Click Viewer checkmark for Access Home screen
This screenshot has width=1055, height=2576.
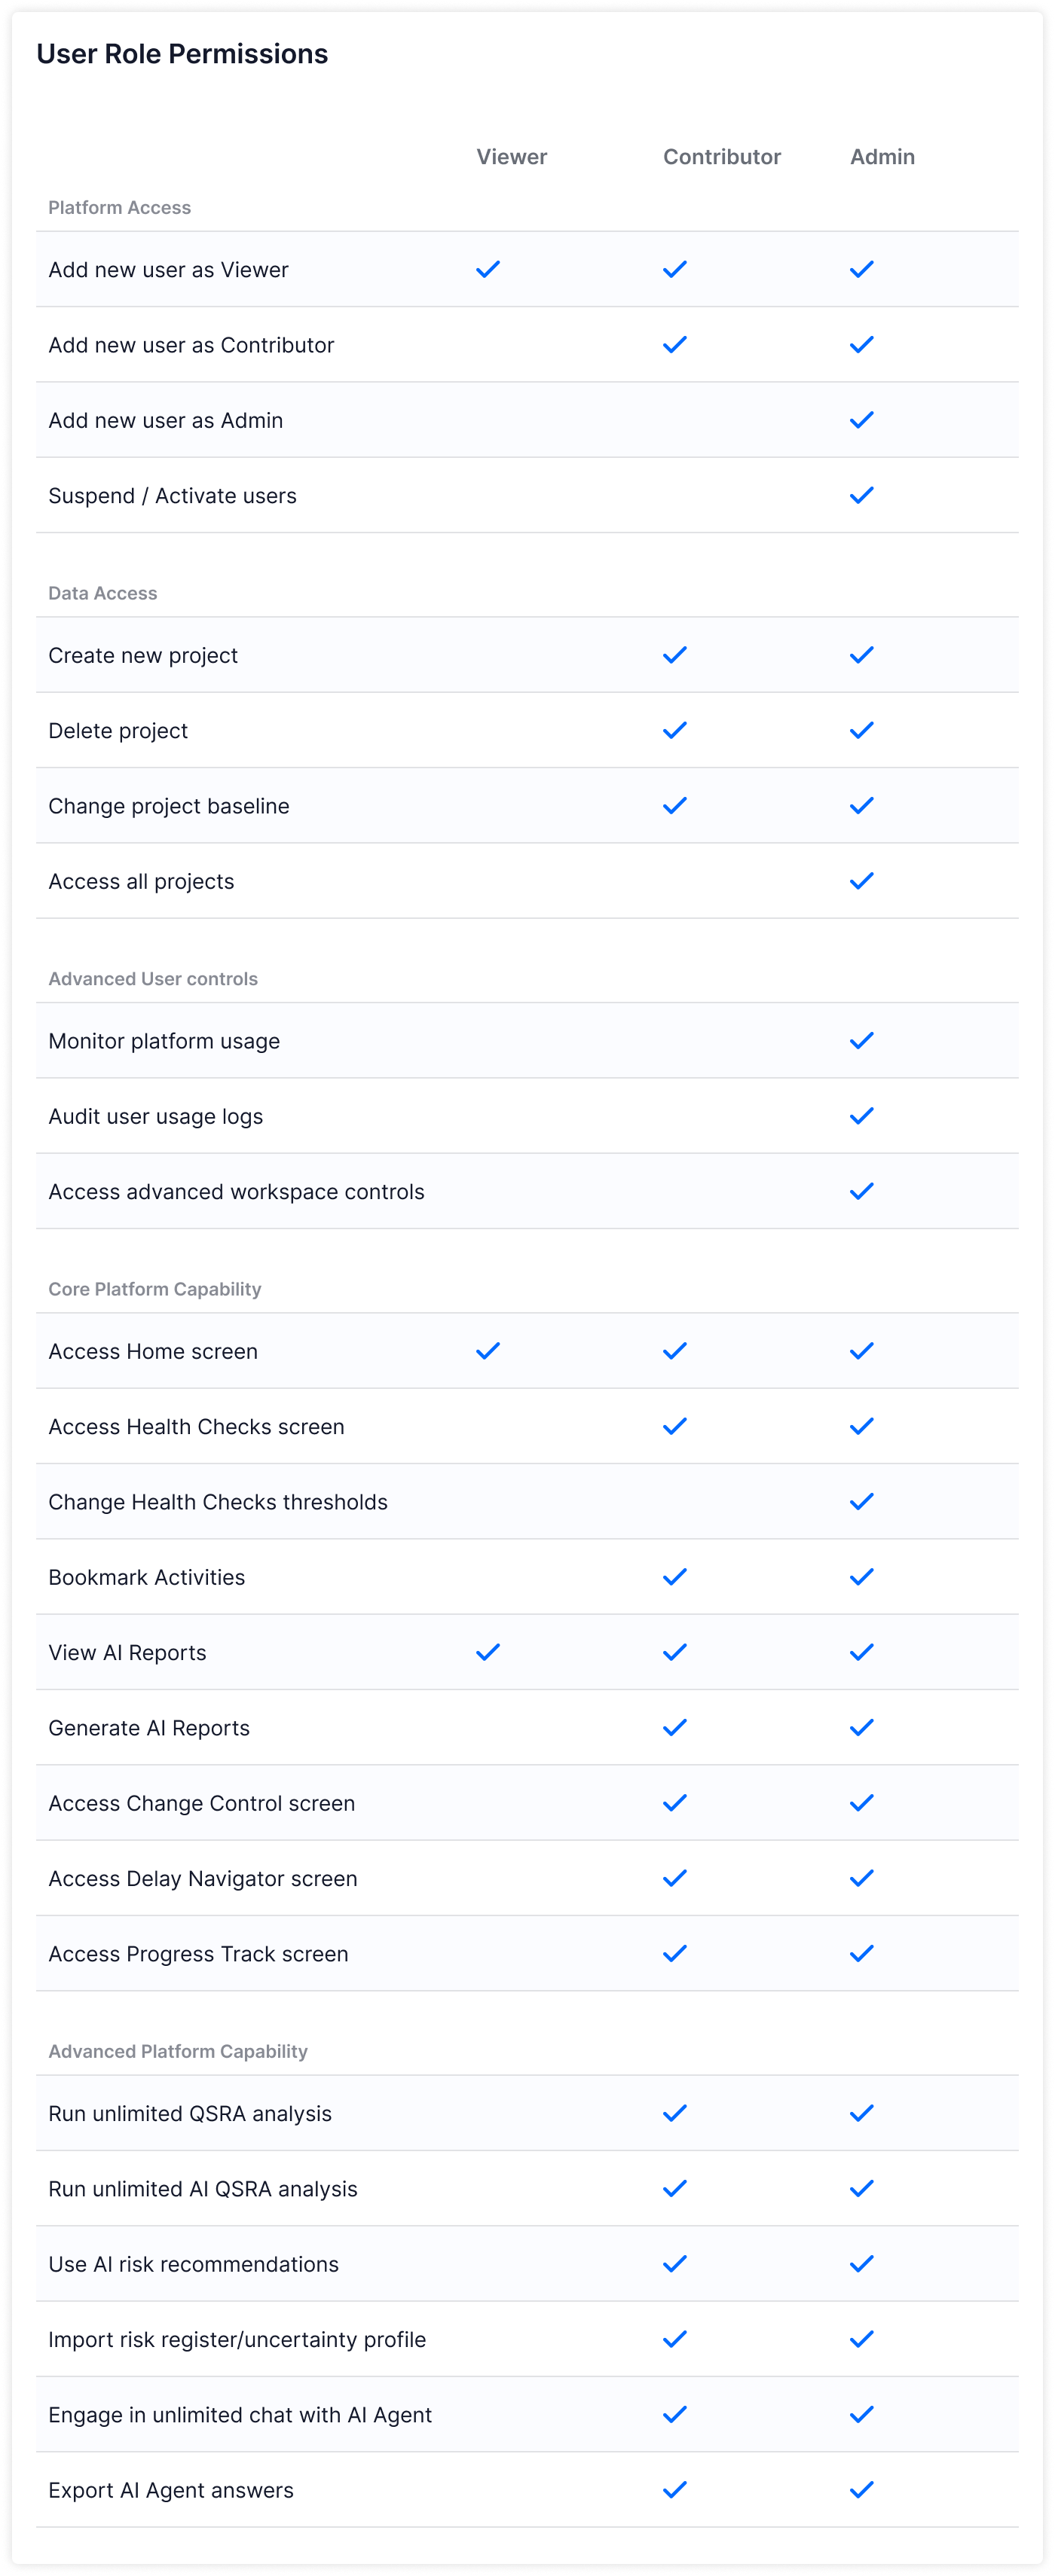click(x=488, y=1351)
